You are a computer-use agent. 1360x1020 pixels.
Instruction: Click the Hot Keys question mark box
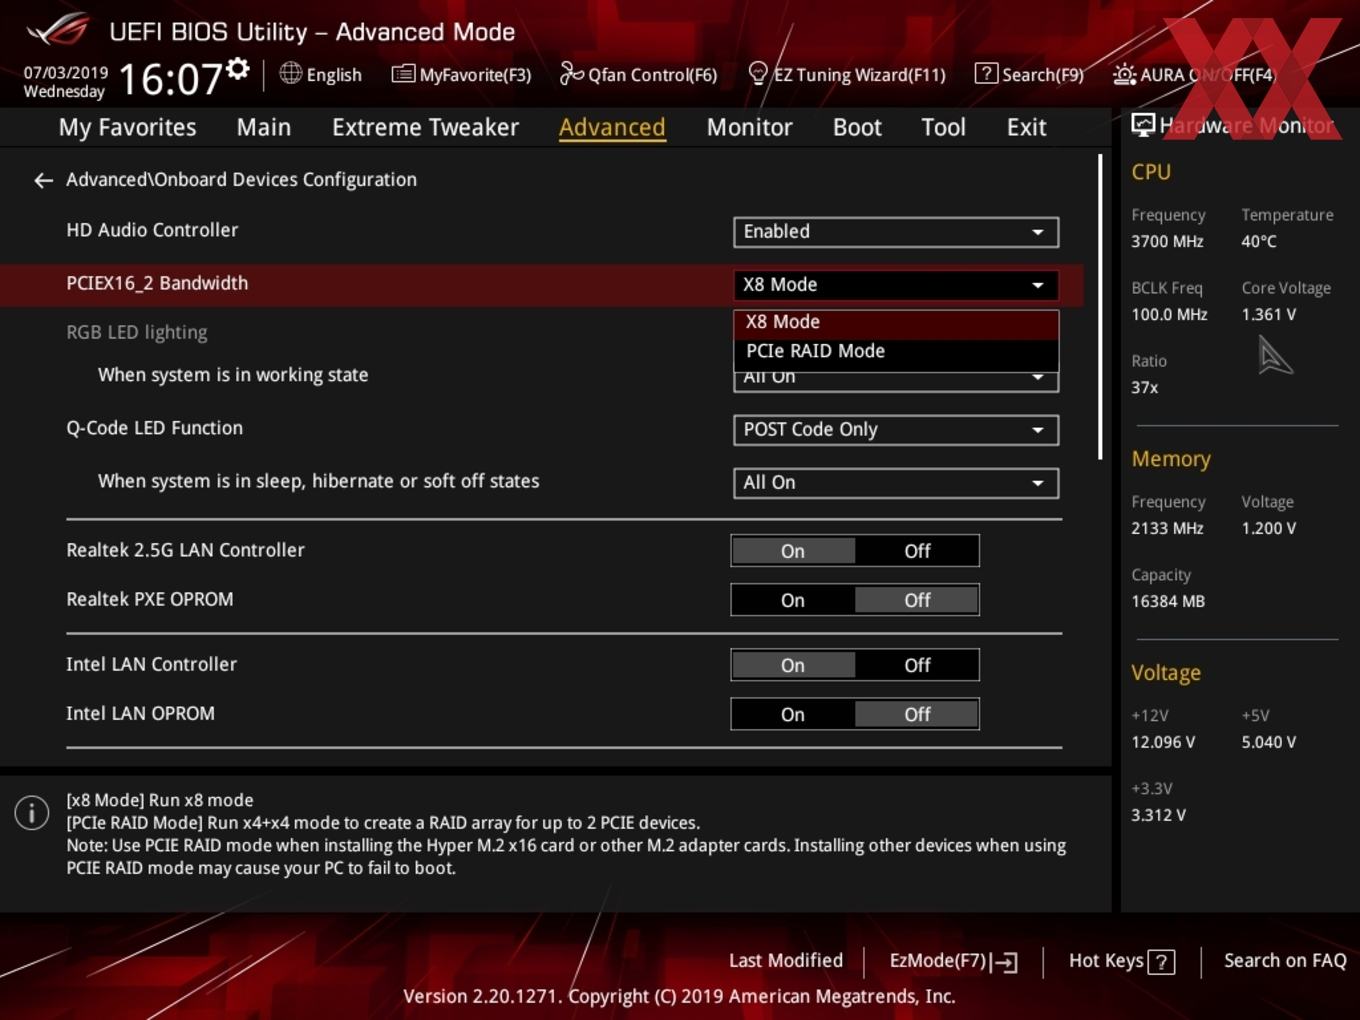(x=1161, y=962)
